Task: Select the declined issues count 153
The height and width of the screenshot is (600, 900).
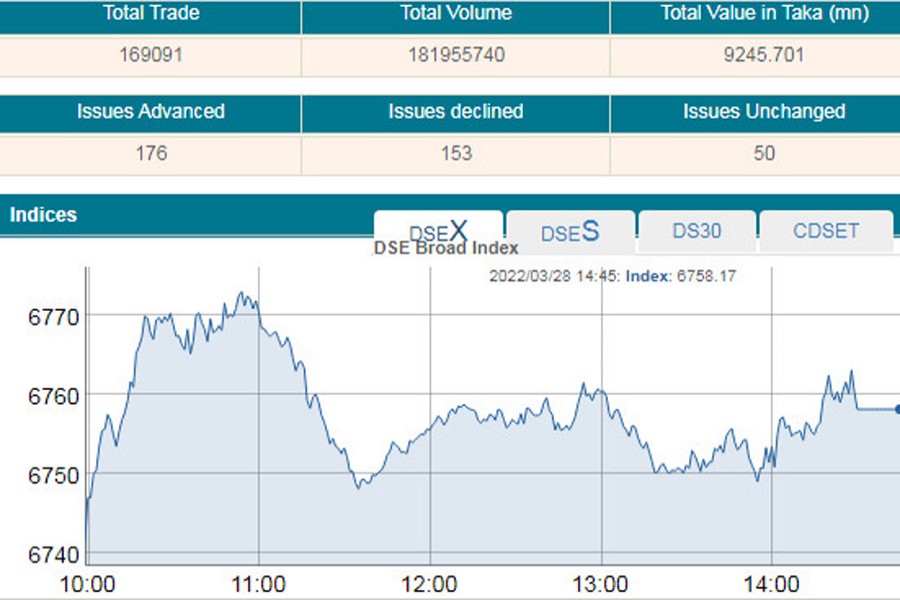Action: [455, 153]
